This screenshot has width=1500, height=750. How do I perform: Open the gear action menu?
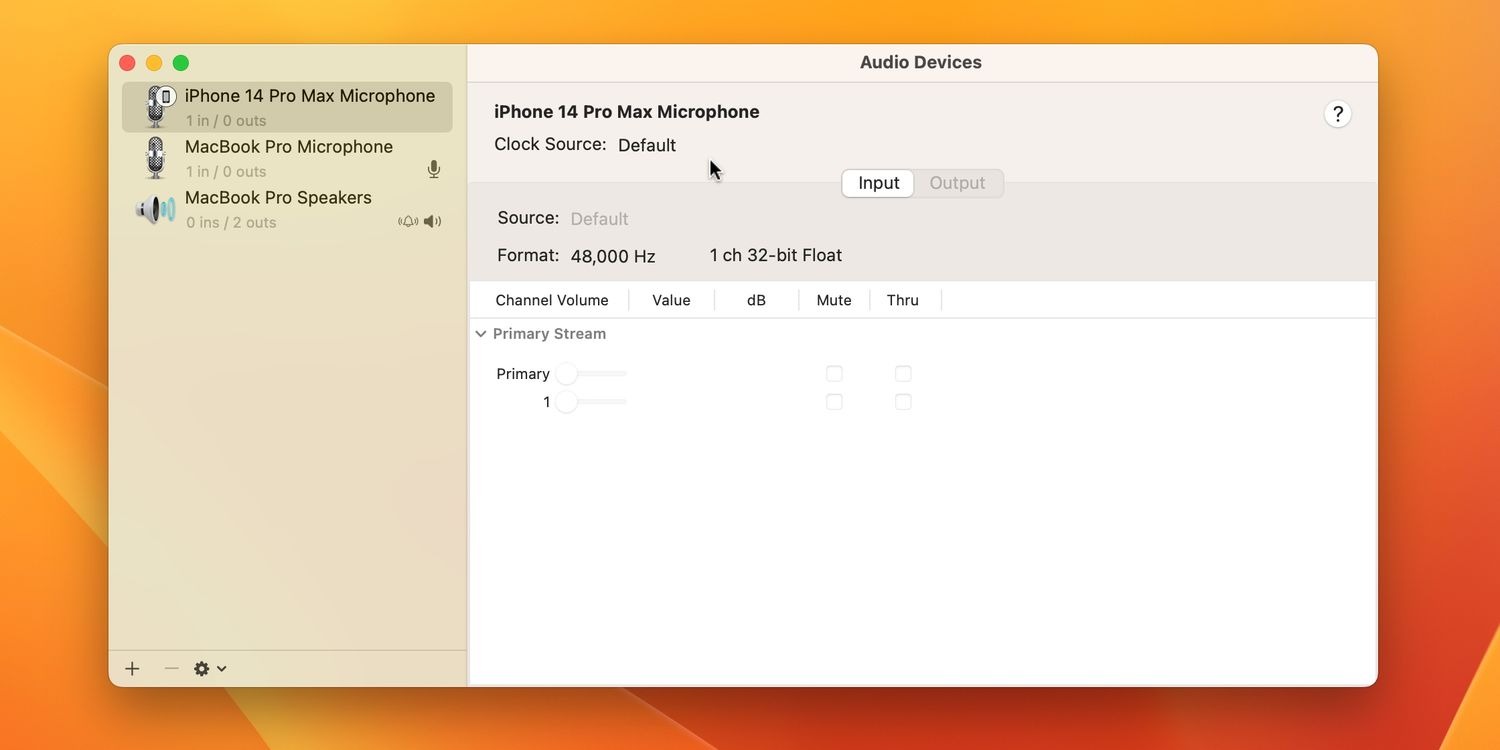210,669
